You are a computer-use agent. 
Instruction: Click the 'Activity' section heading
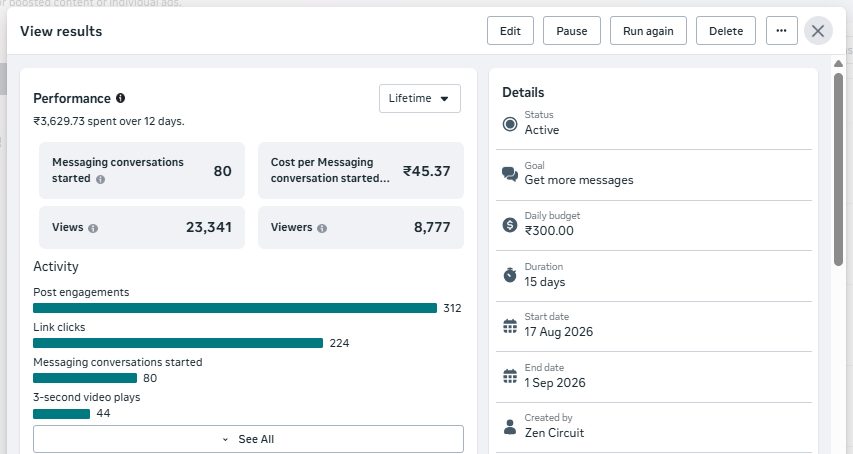click(56, 266)
